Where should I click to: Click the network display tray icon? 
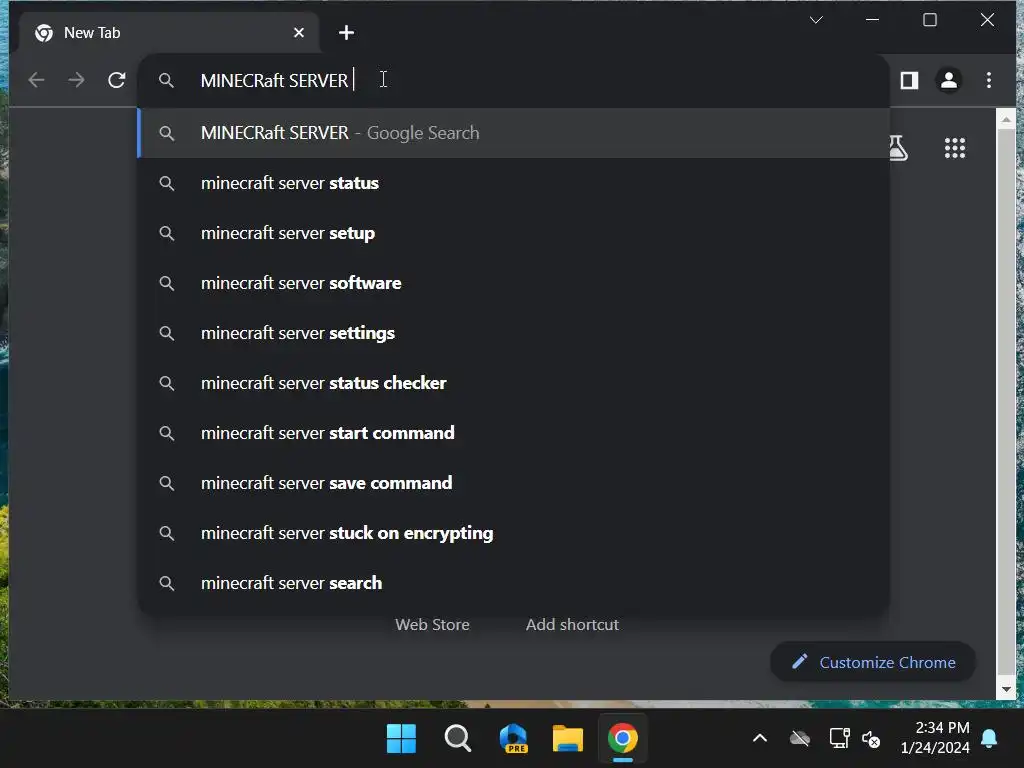coord(839,739)
